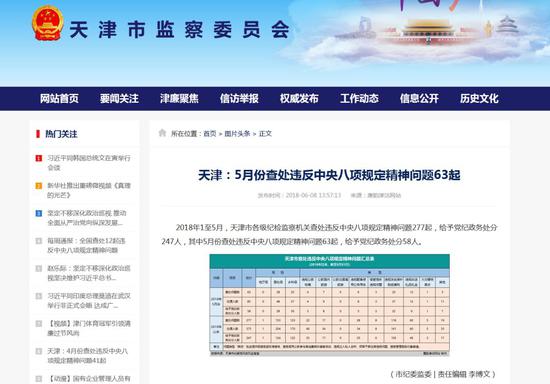
Task: Click the blue number 3 rank badge
Action: tap(39, 213)
